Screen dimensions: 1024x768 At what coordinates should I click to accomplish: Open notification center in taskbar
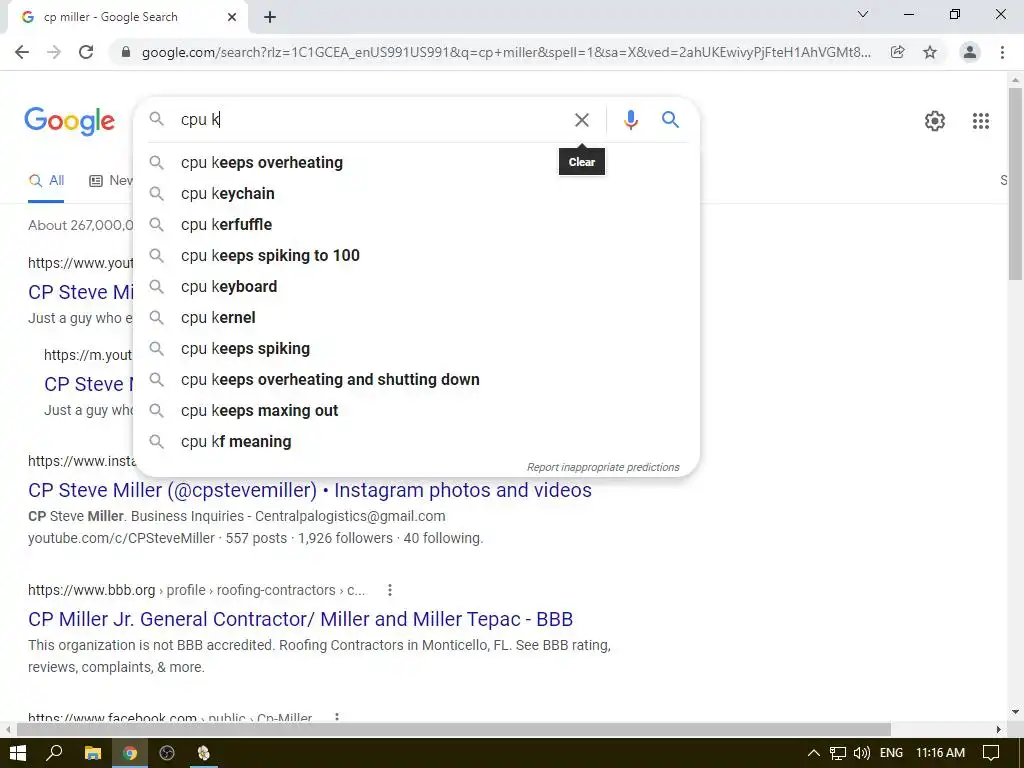[x=991, y=753]
